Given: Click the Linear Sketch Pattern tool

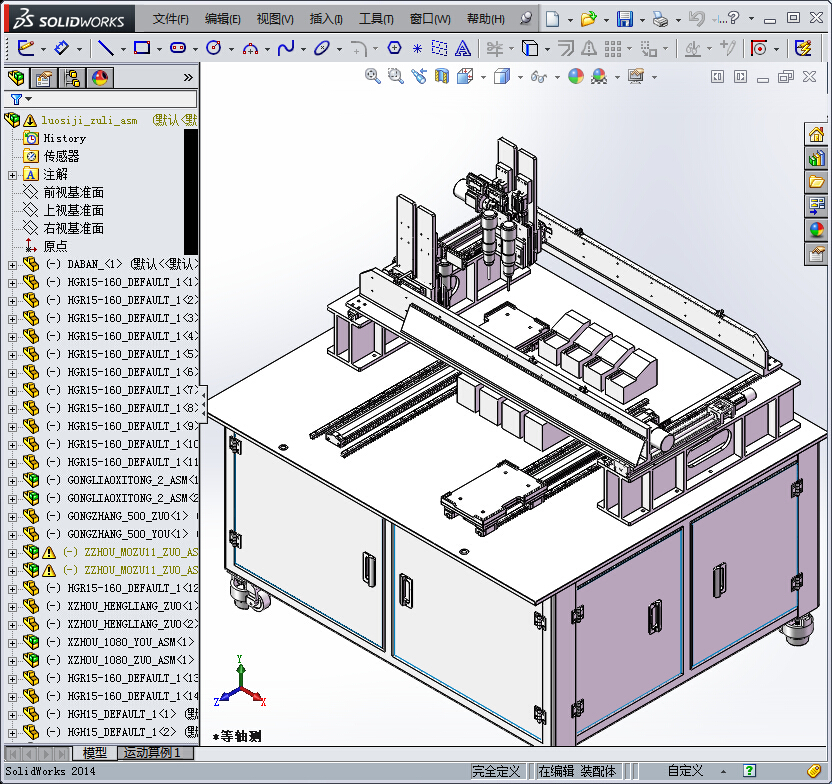Looking at the screenshot, I should click(x=612, y=49).
